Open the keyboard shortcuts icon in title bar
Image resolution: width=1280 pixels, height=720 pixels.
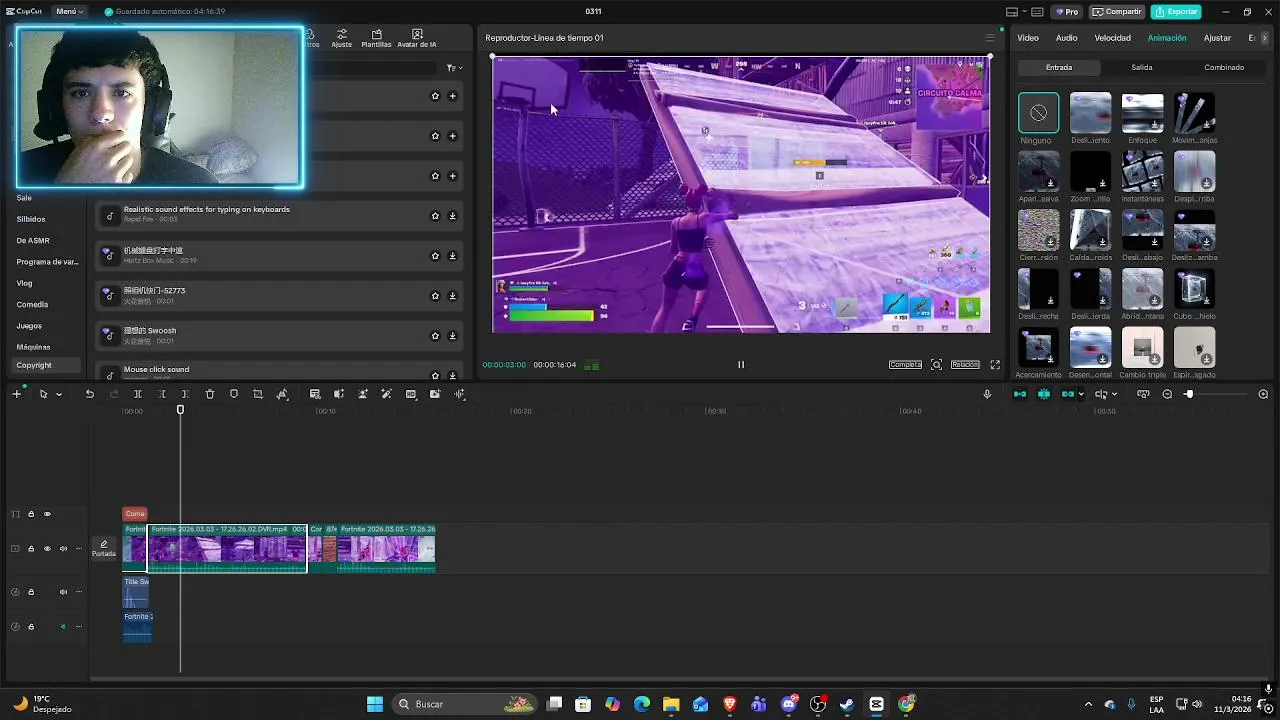1038,12
